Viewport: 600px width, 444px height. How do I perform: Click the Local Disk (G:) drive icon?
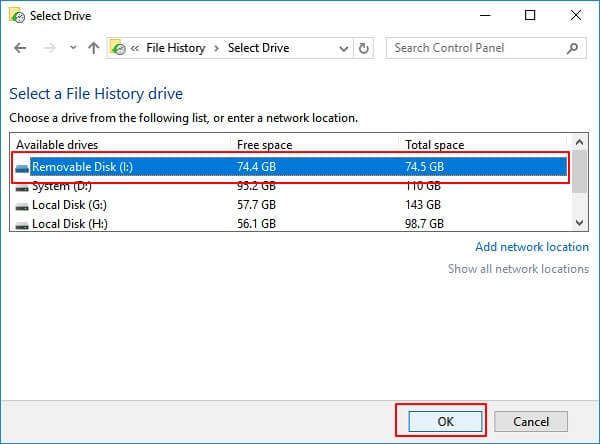tap(22, 205)
